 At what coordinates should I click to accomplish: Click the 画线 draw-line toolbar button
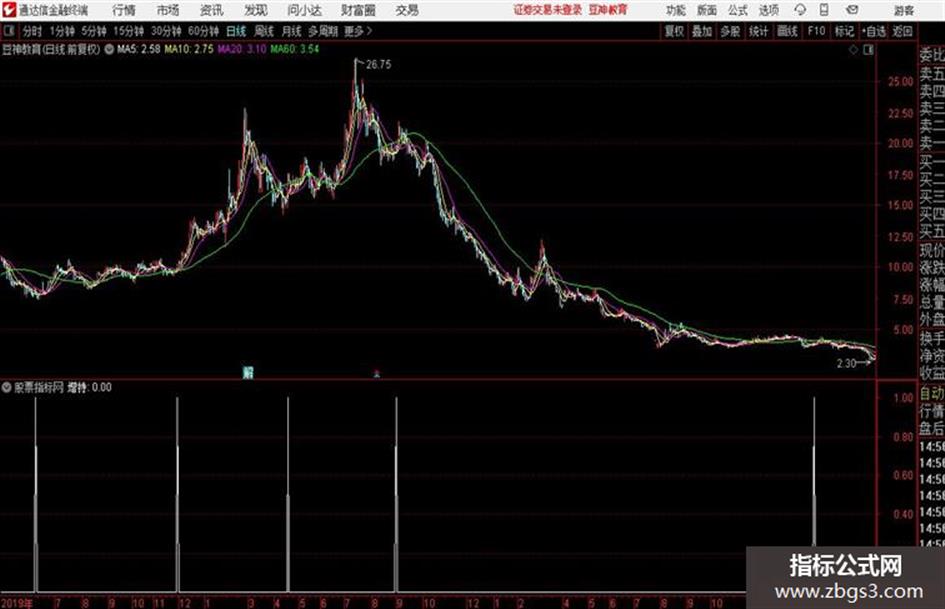coord(788,31)
